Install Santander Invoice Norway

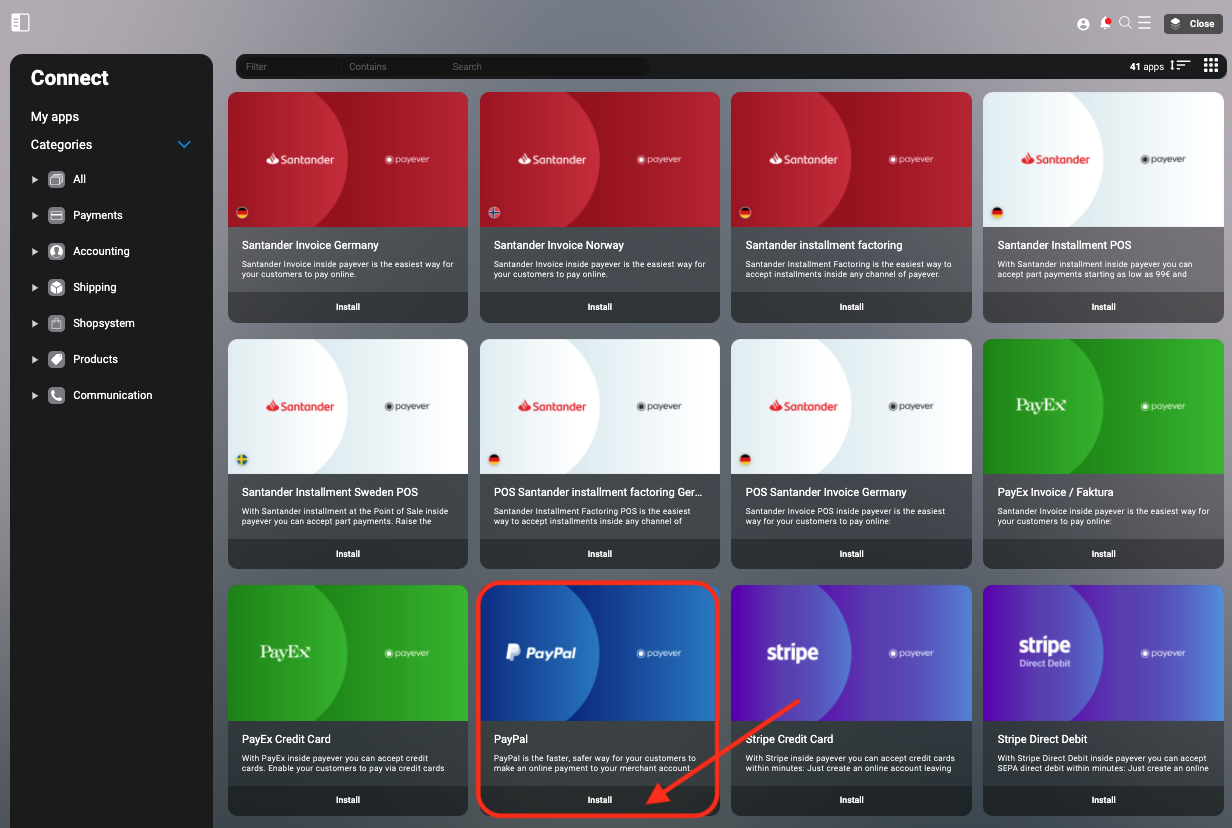(x=600, y=307)
